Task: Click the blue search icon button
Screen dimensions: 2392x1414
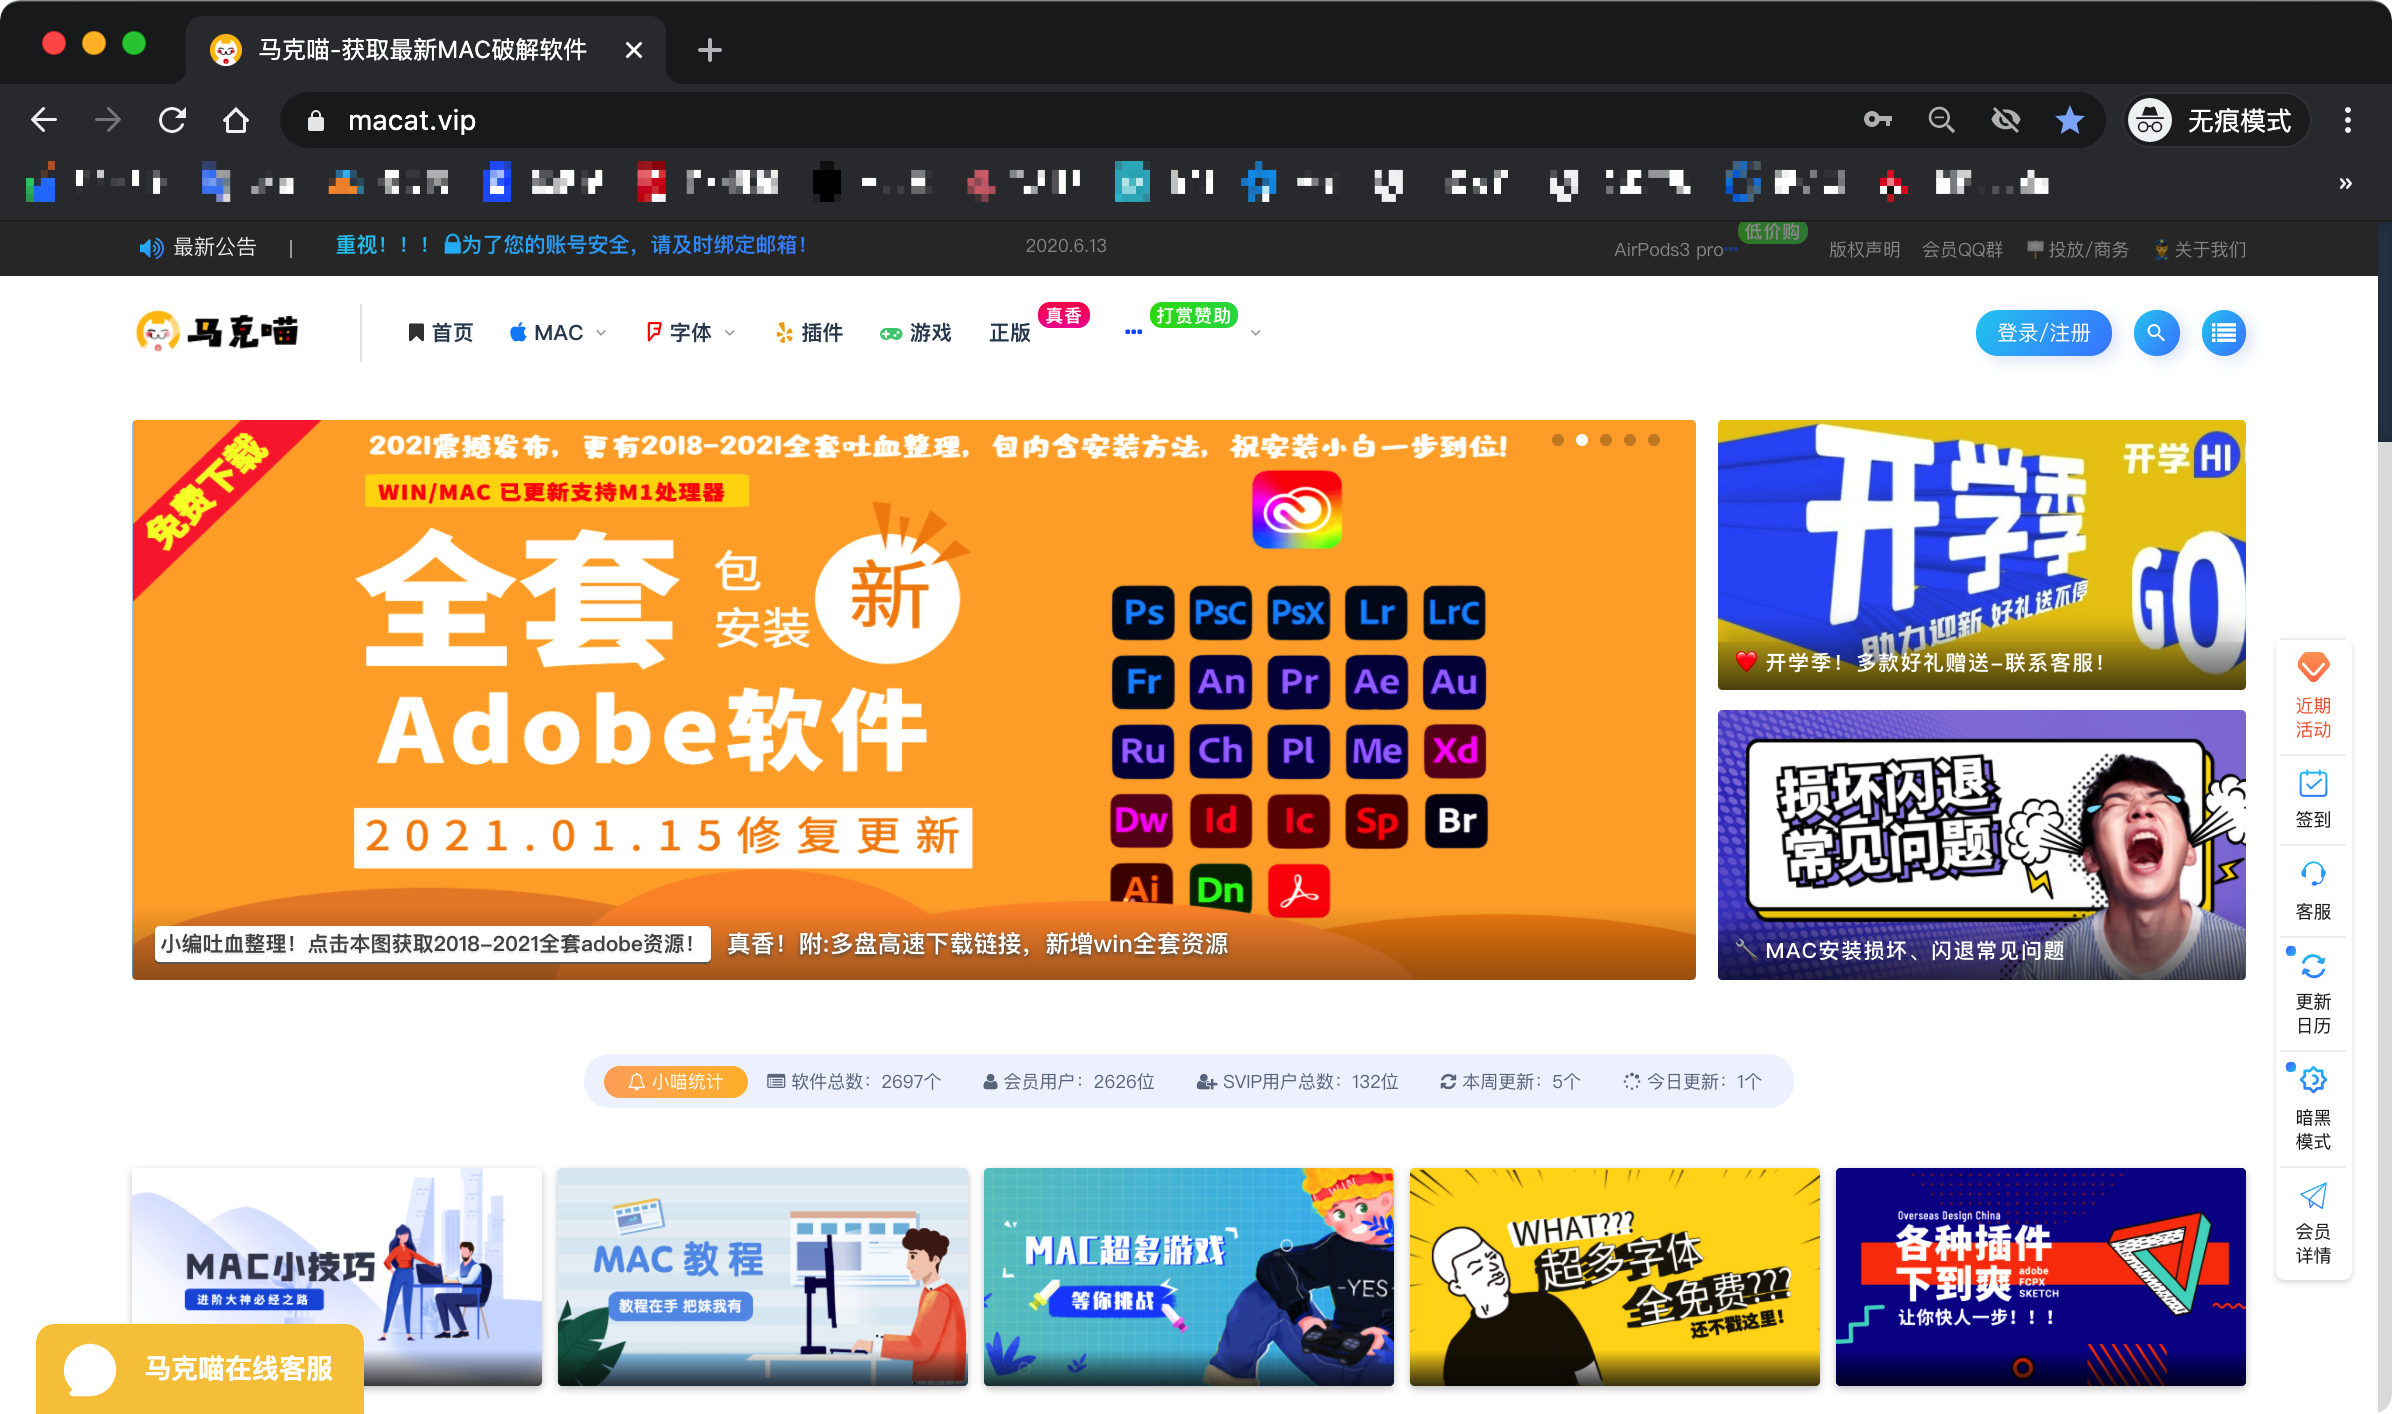Action: point(2156,333)
